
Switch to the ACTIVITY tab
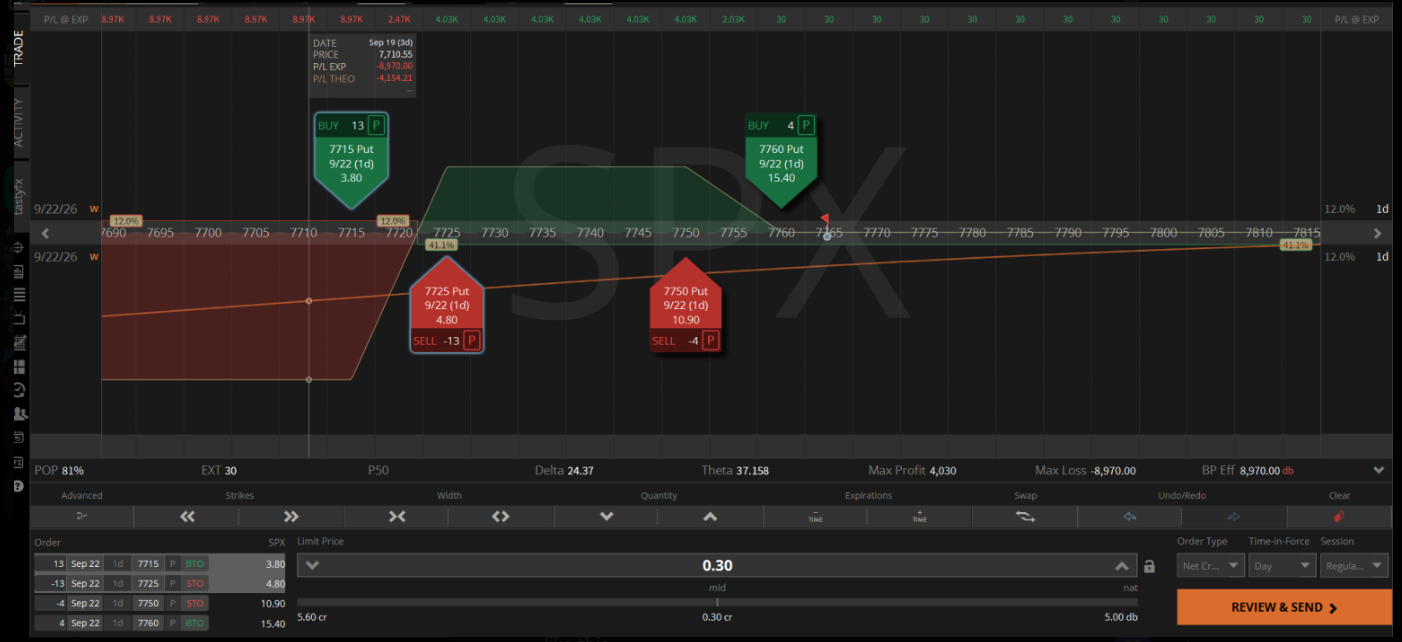click(18, 122)
